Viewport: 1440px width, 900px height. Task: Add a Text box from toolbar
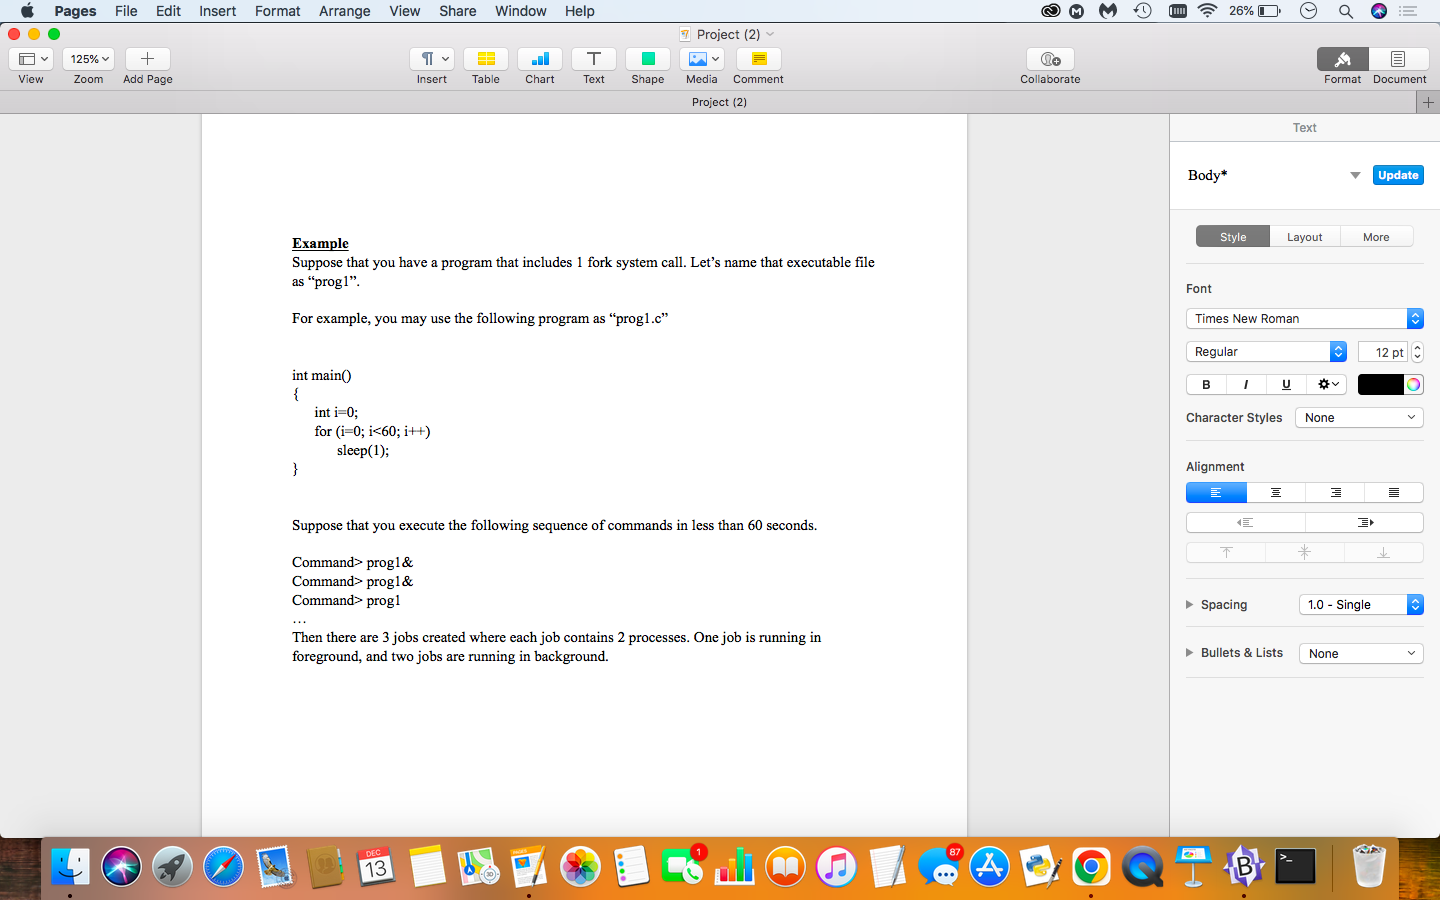click(594, 59)
